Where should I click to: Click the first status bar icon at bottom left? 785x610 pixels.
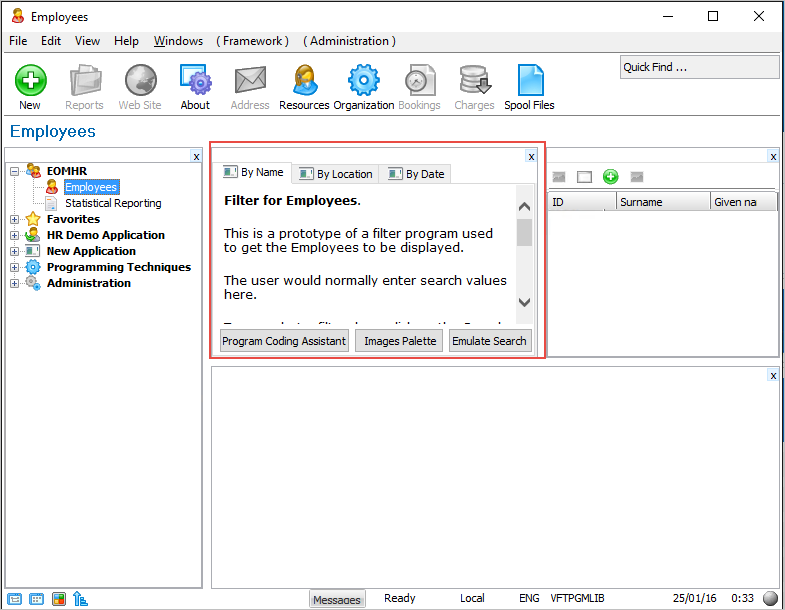(x=15, y=598)
